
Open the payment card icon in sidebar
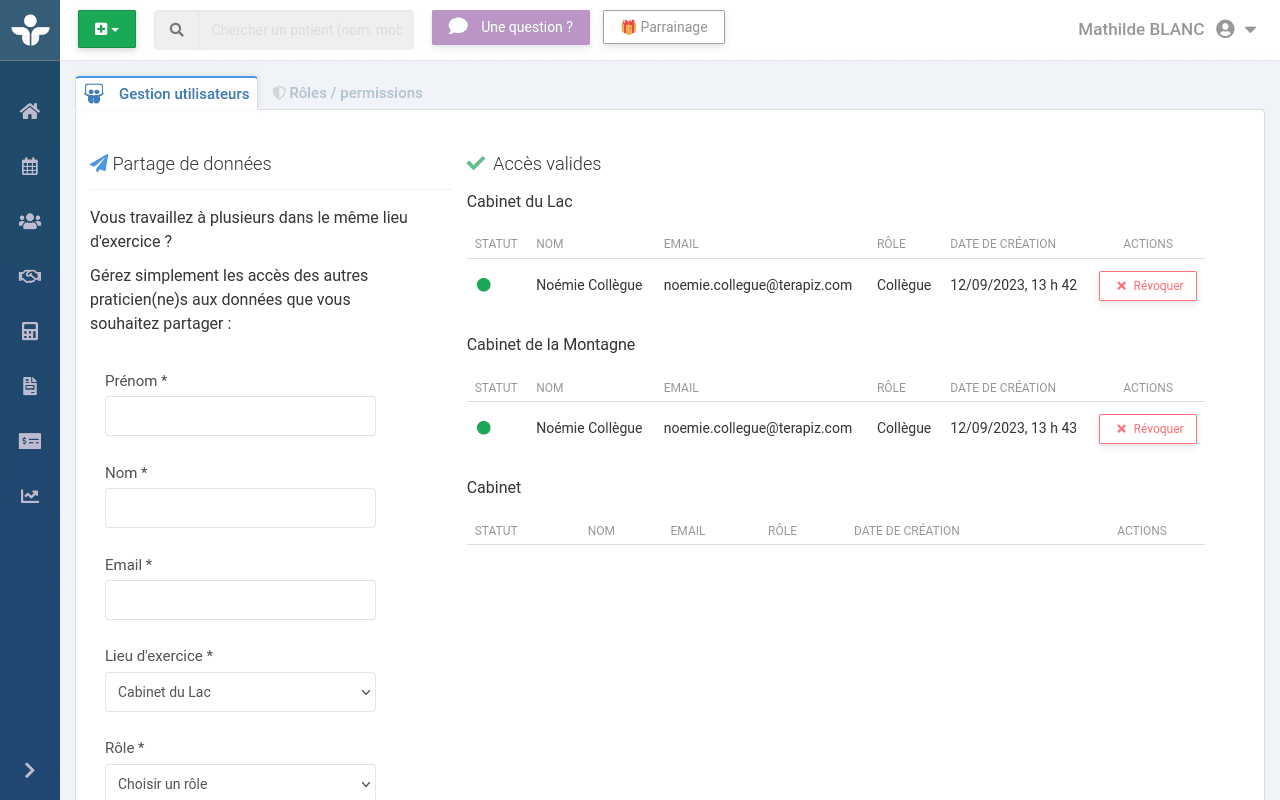(x=30, y=441)
